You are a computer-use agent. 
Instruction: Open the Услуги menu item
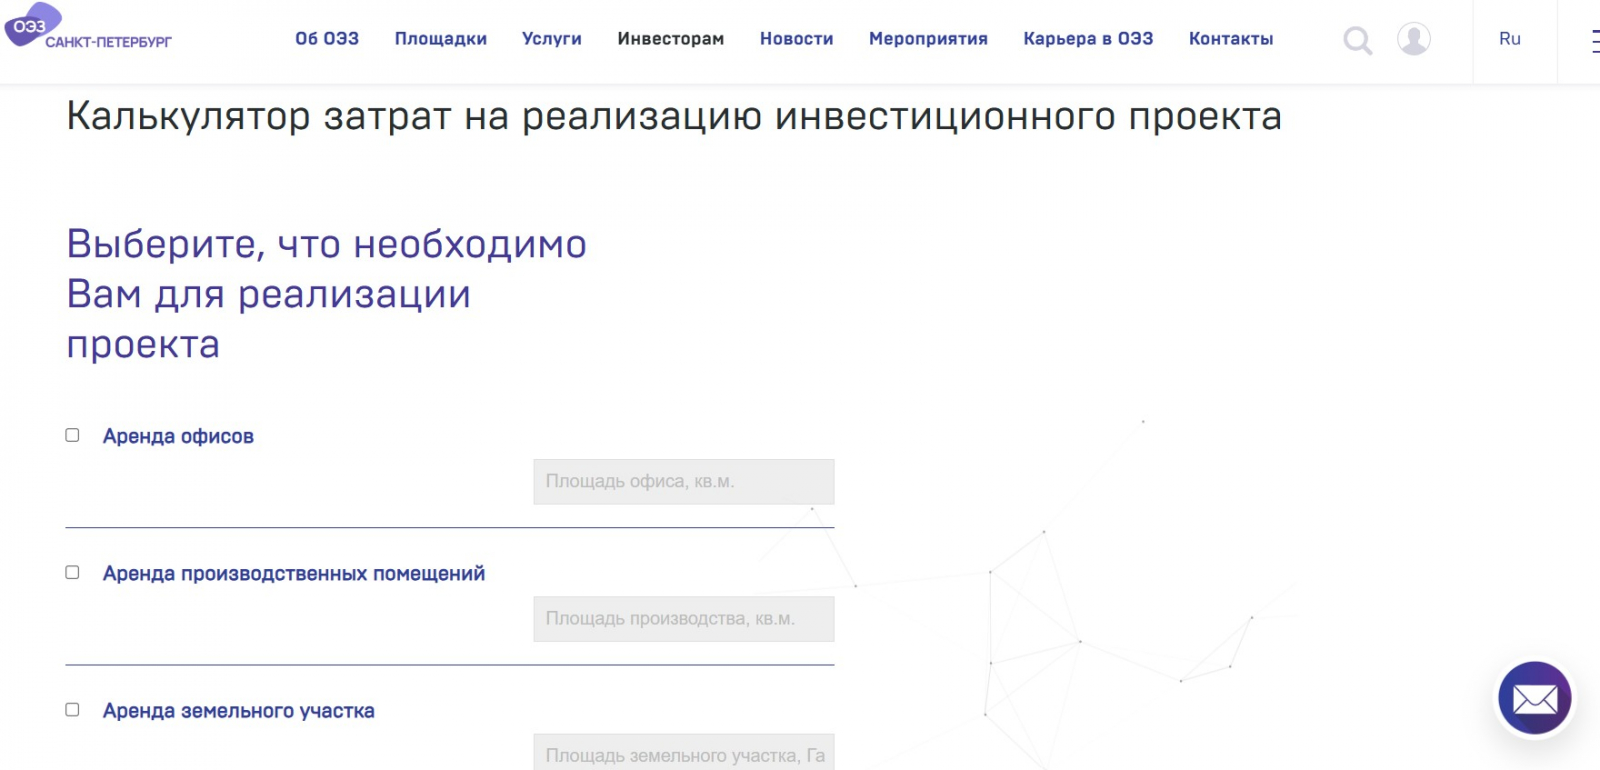click(552, 39)
